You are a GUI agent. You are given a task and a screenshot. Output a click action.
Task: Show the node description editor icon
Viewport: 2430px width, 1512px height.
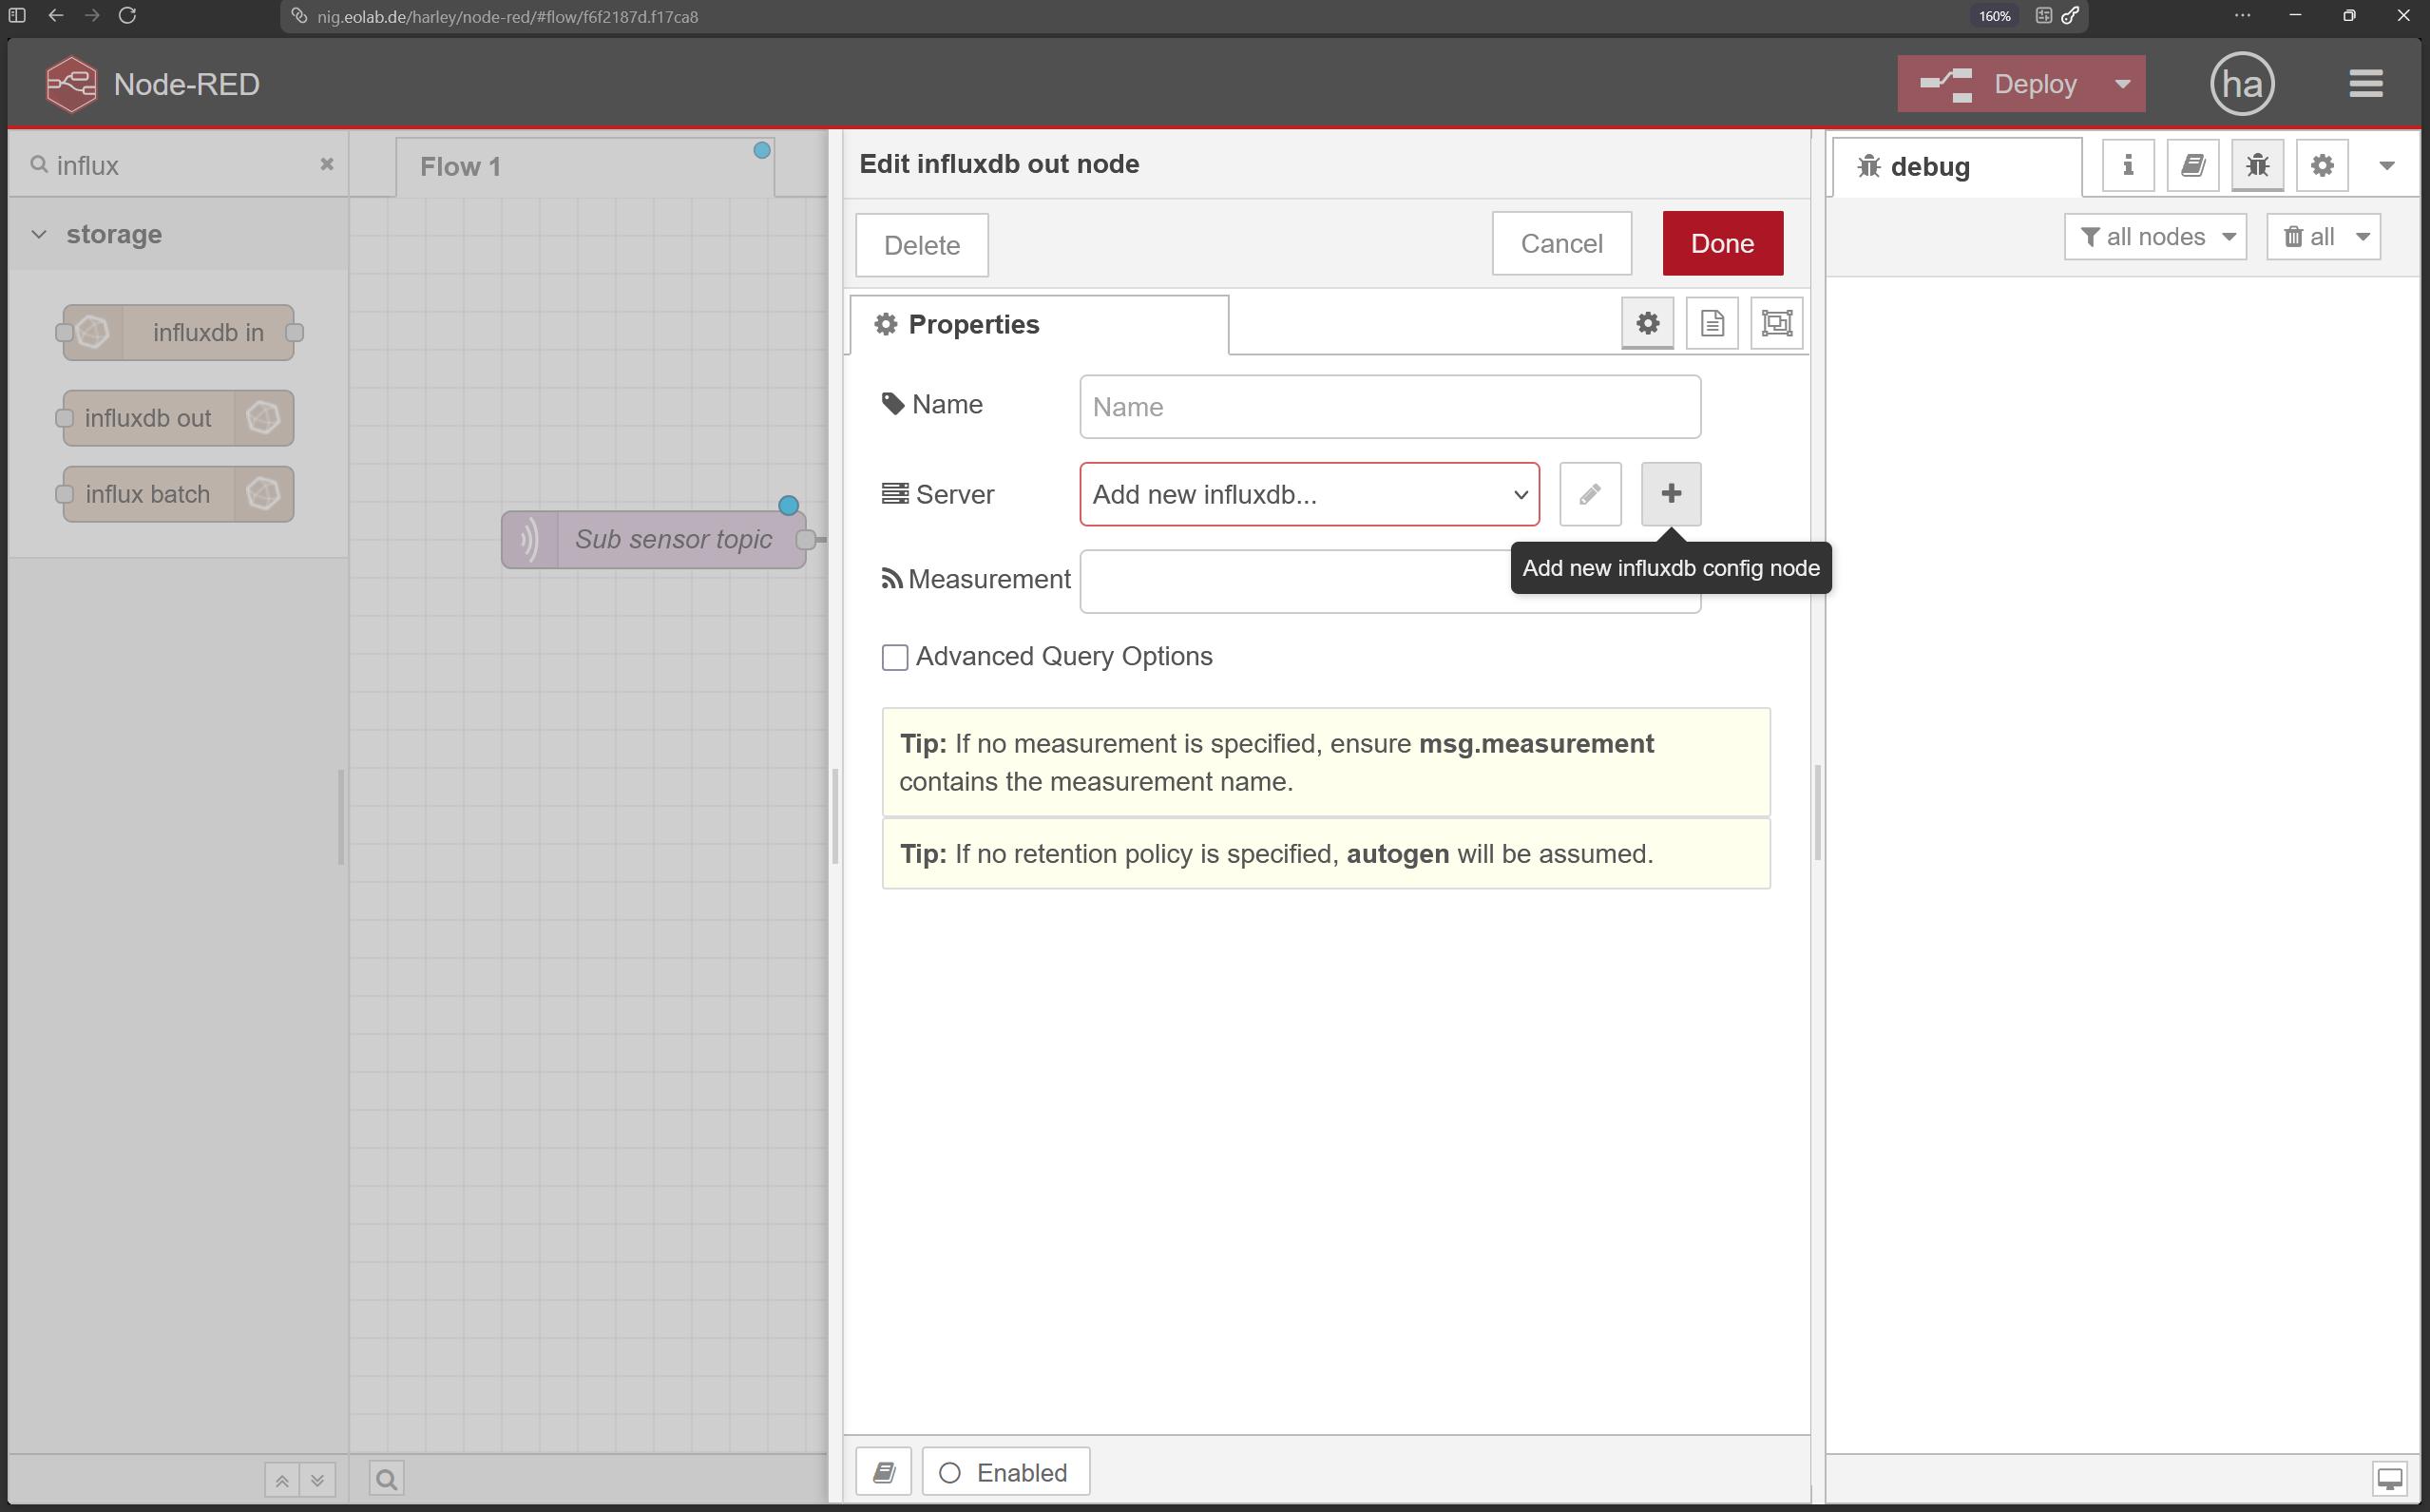pyautogui.click(x=1712, y=323)
